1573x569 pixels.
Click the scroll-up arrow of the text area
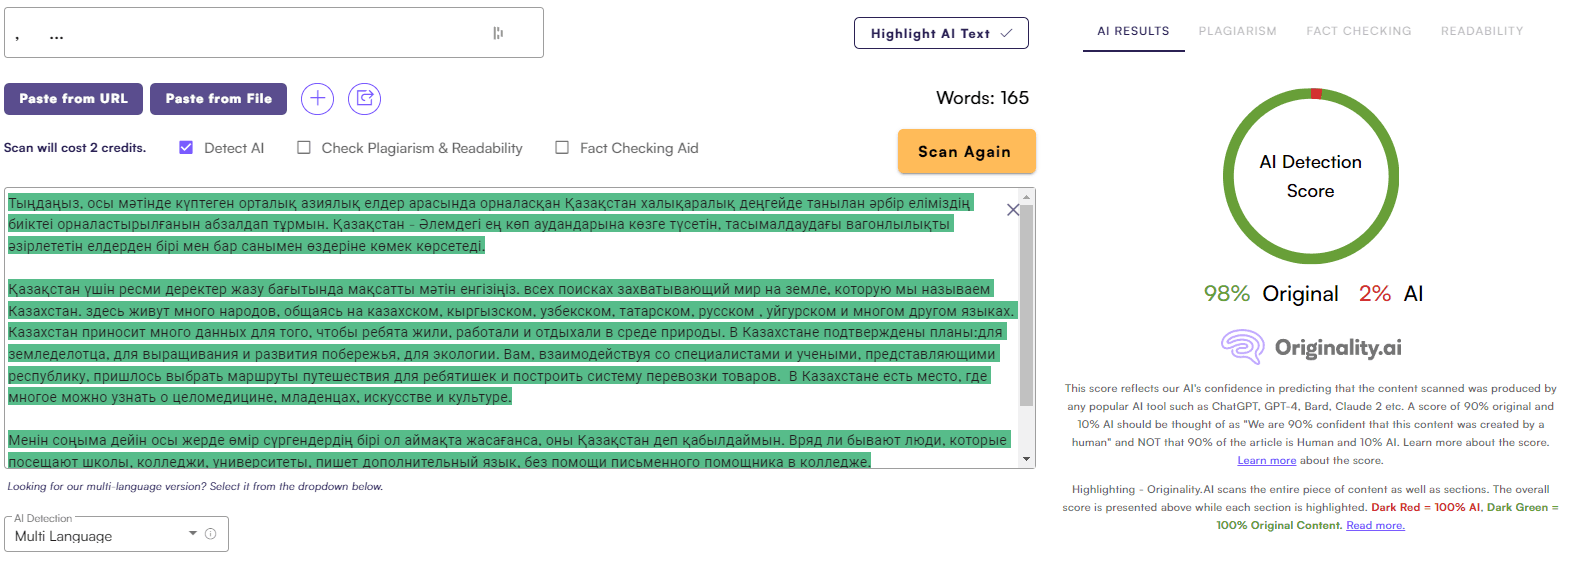pyautogui.click(x=1026, y=197)
